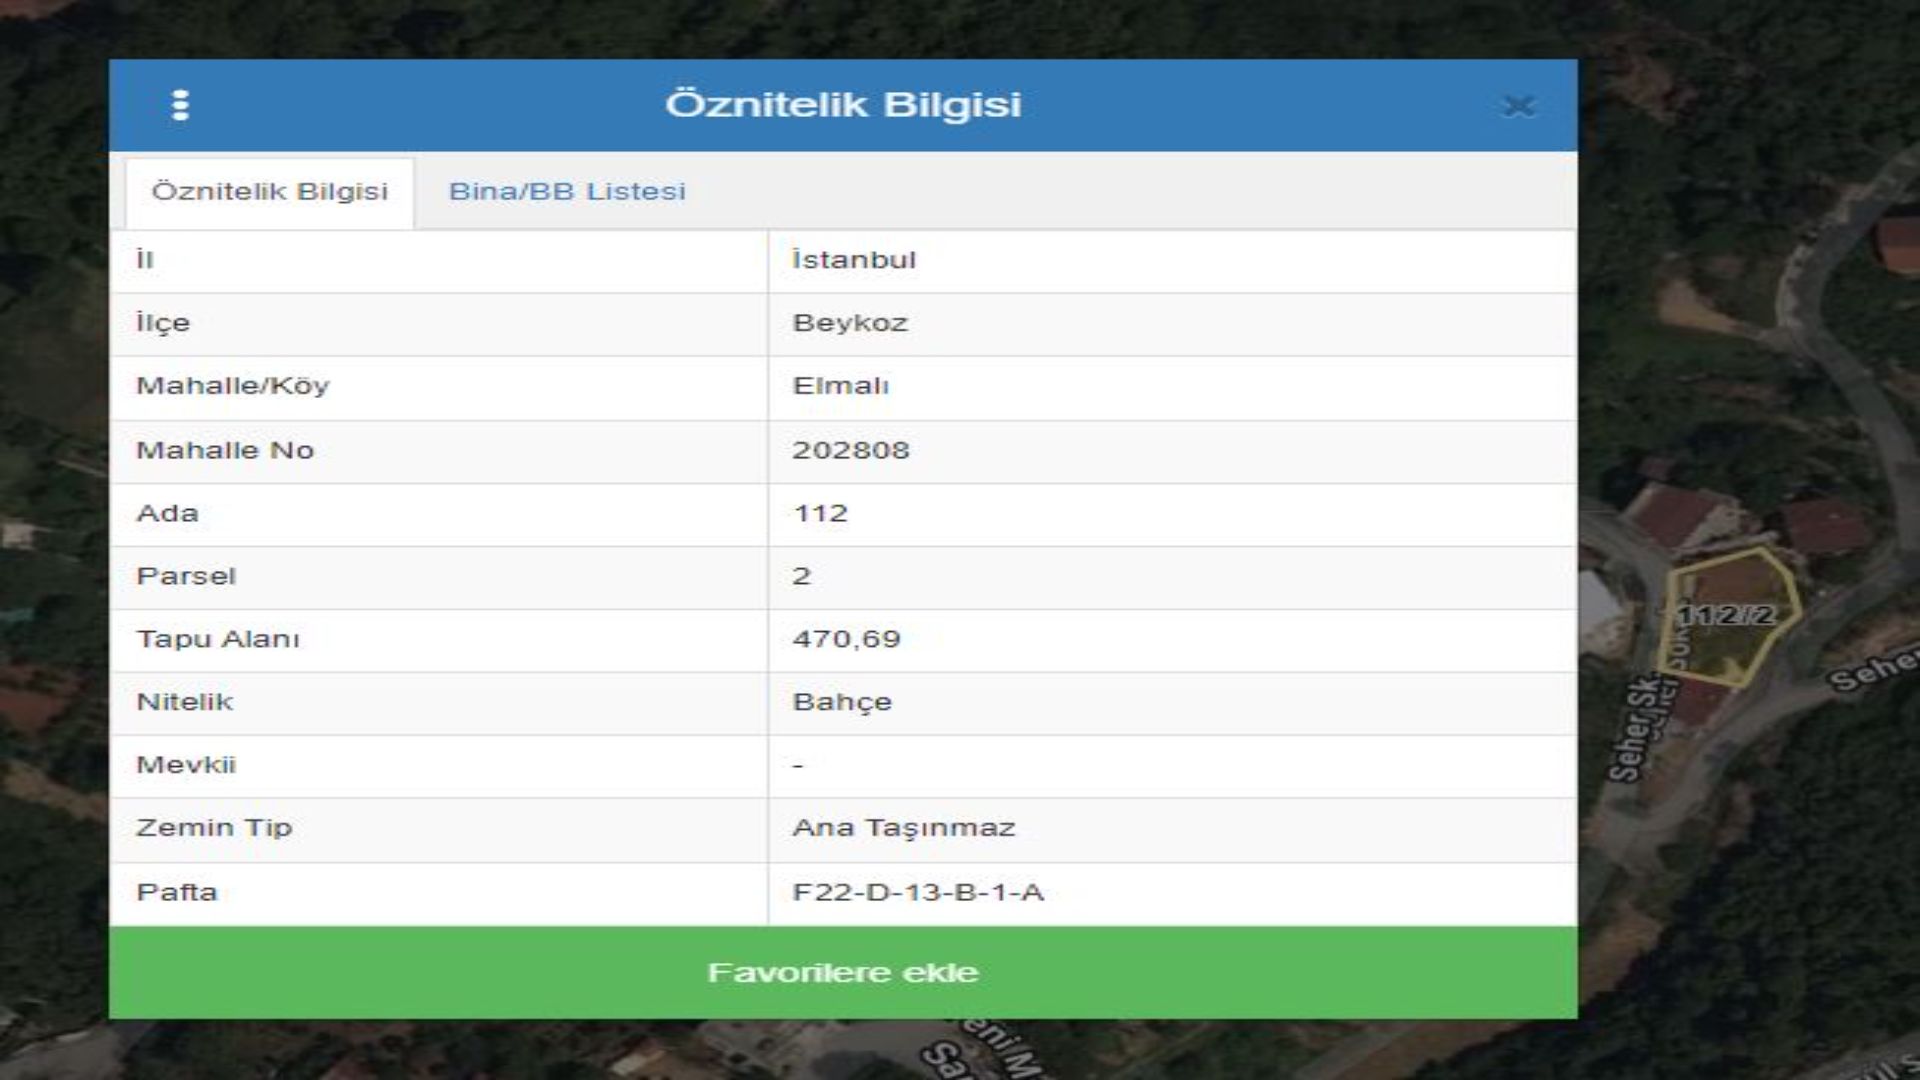Click the Mahalle No value 202808
This screenshot has width=1920, height=1080.
click(x=851, y=450)
